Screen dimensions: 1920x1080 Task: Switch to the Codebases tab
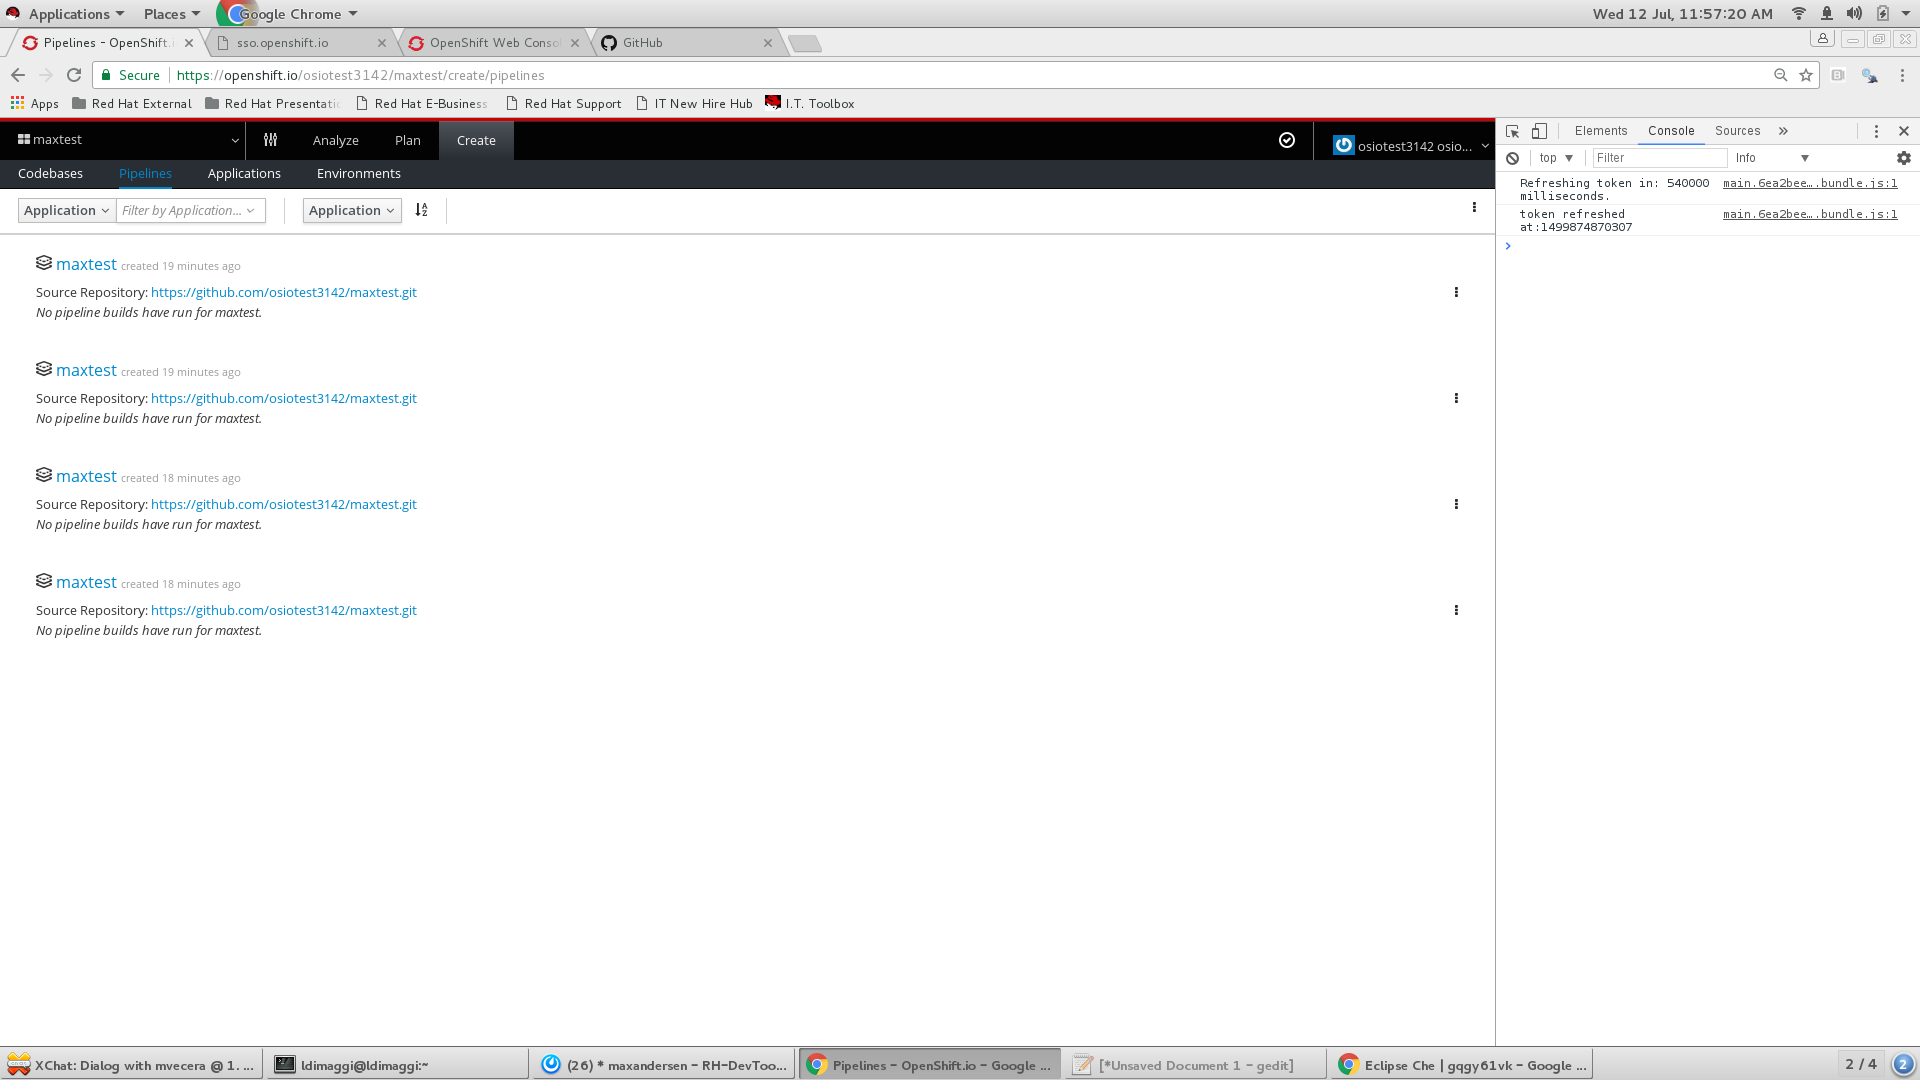click(50, 173)
